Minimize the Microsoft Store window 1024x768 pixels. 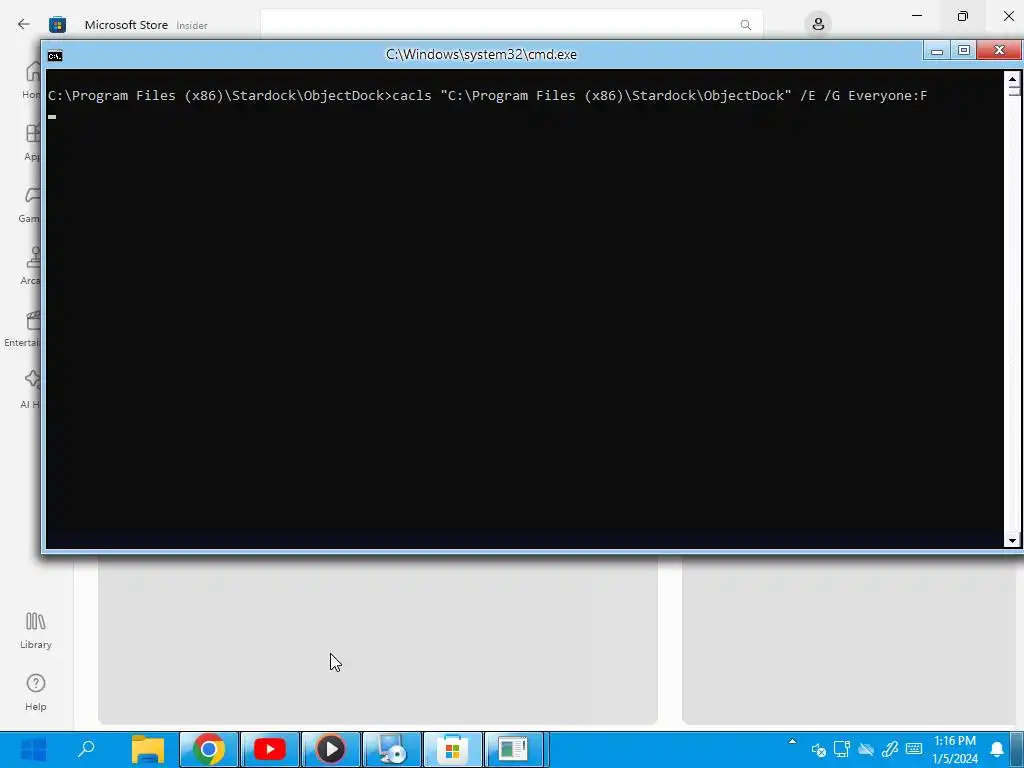coord(917,16)
